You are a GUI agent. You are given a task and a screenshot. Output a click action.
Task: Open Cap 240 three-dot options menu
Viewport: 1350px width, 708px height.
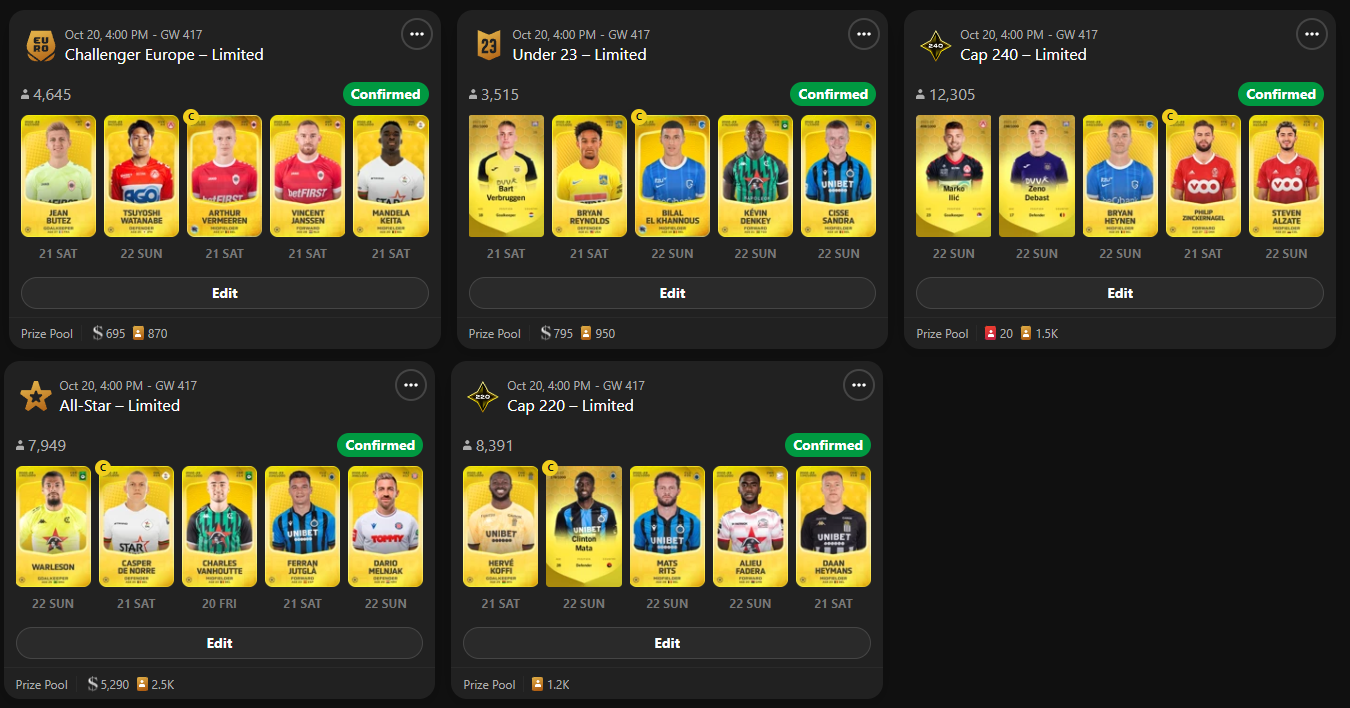1312,34
